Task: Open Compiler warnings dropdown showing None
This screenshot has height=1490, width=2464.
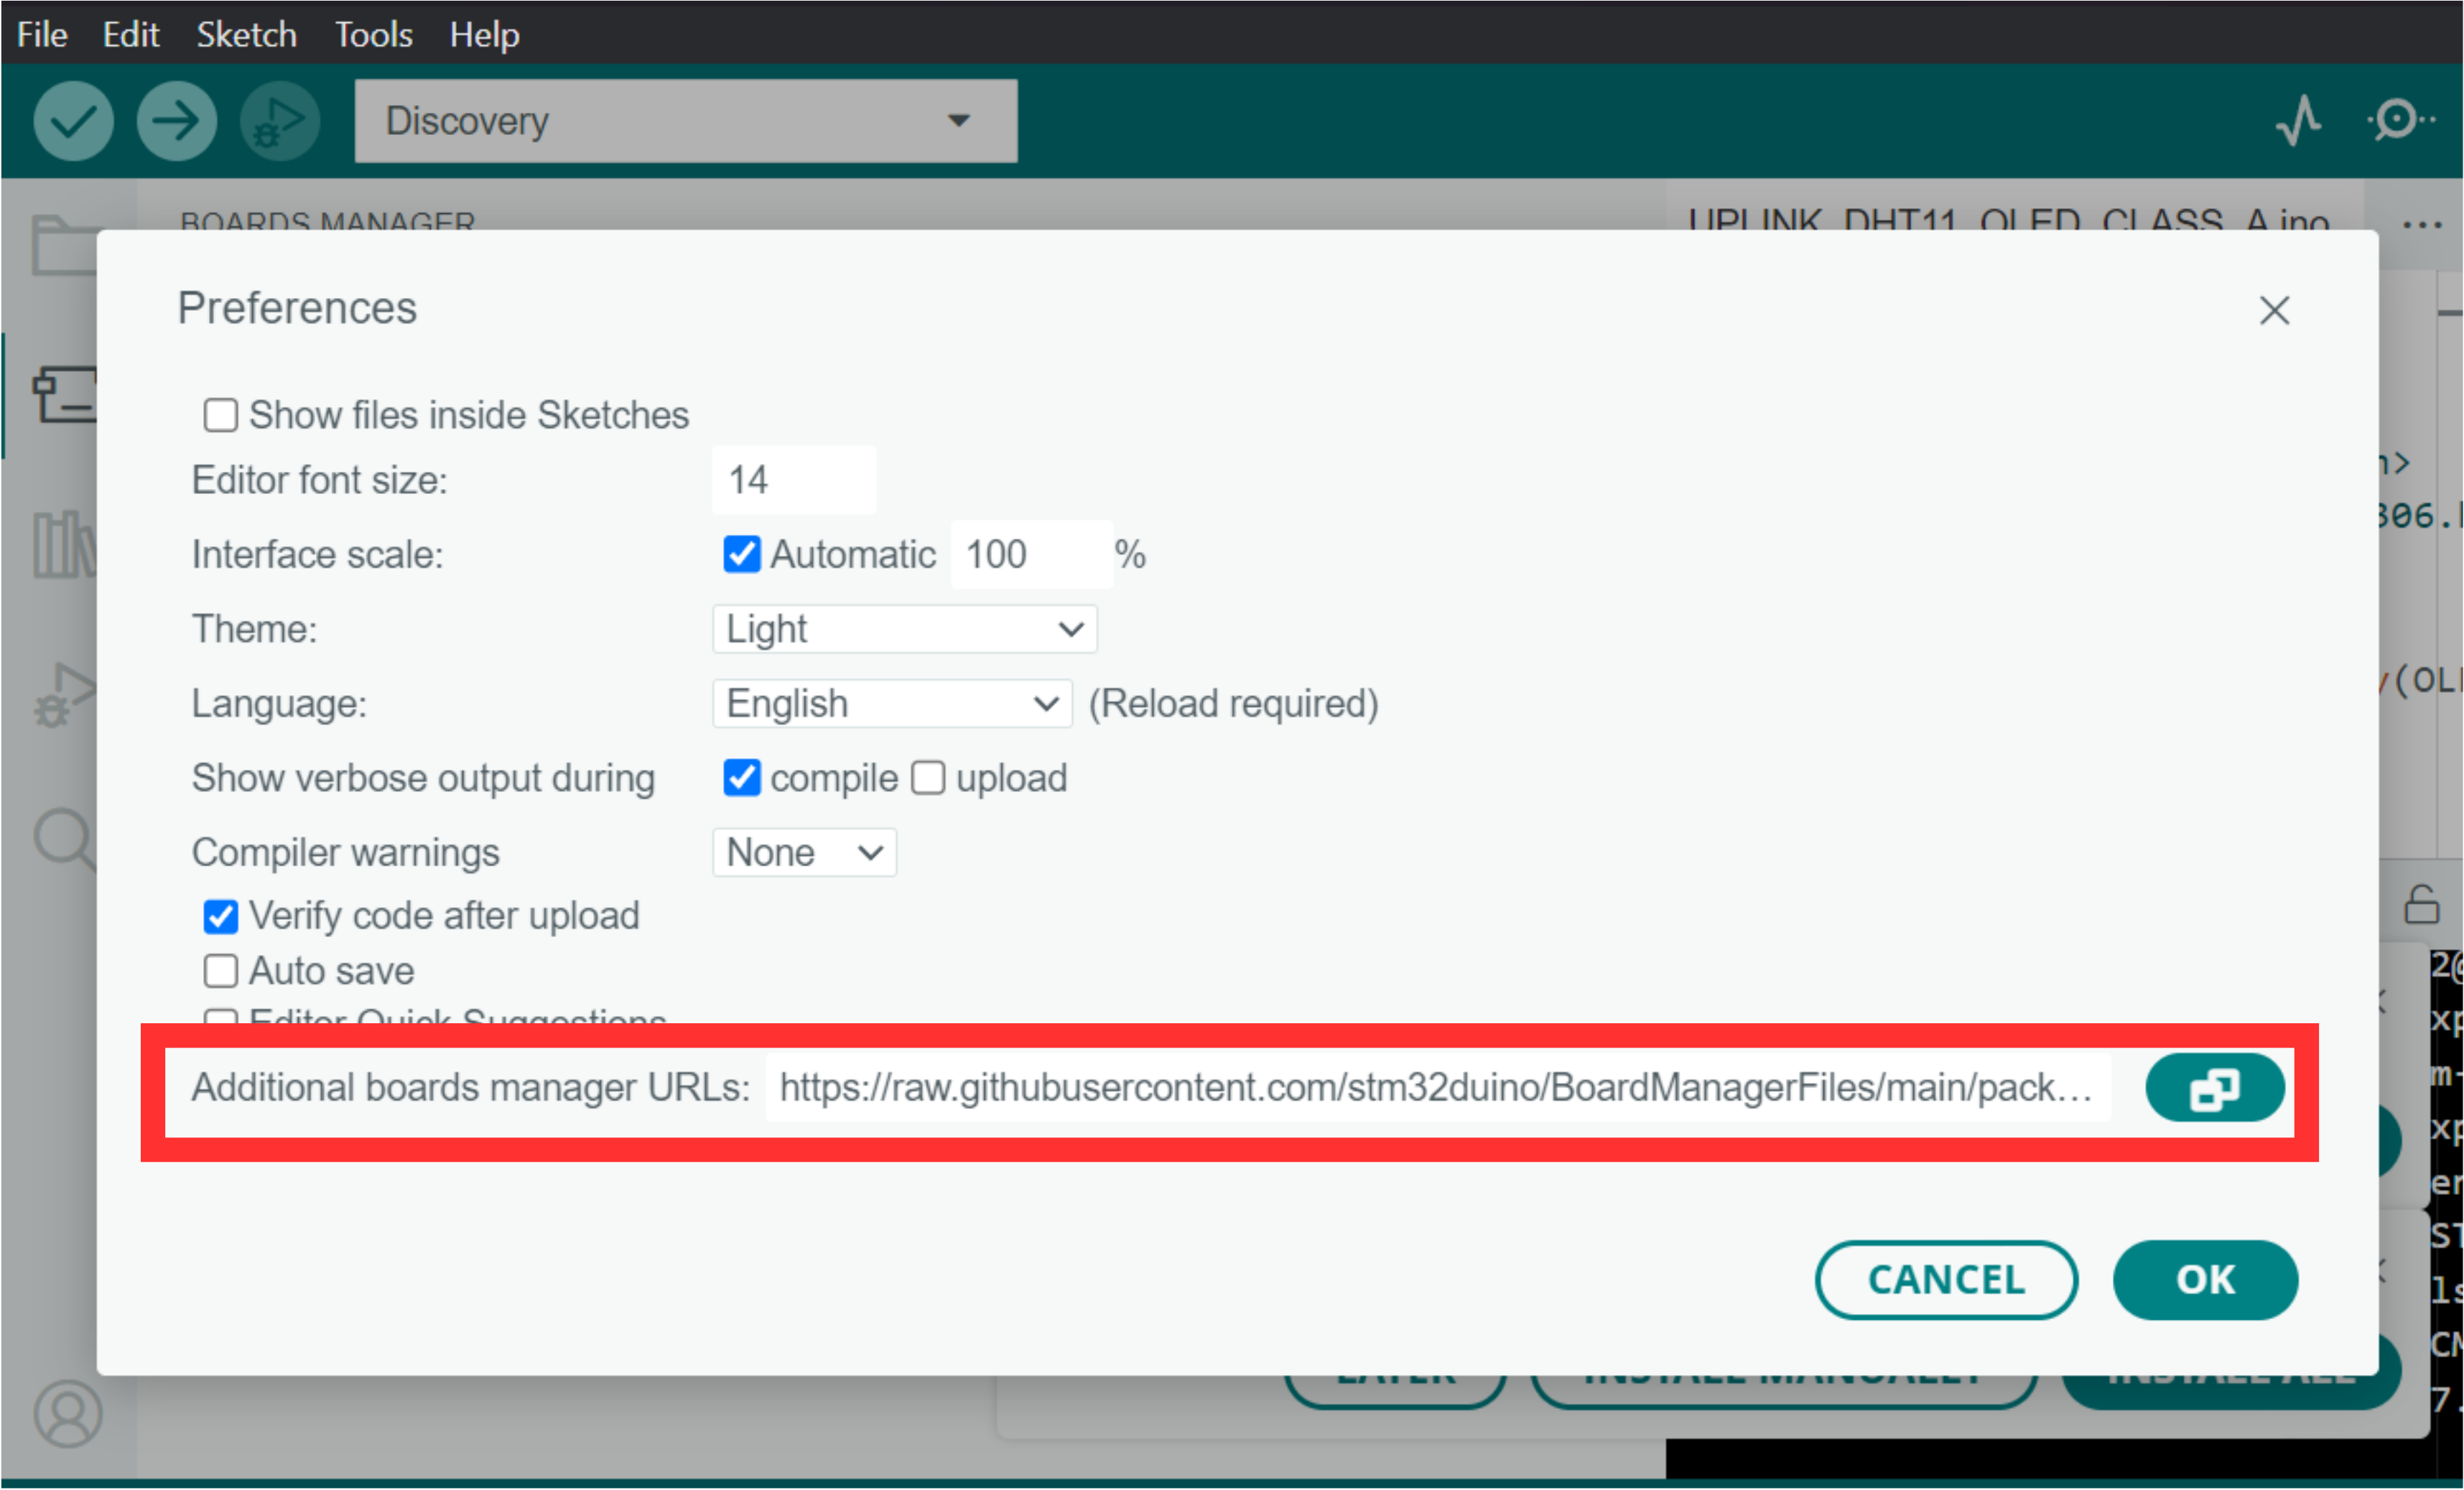Action: pyautogui.click(x=804, y=853)
